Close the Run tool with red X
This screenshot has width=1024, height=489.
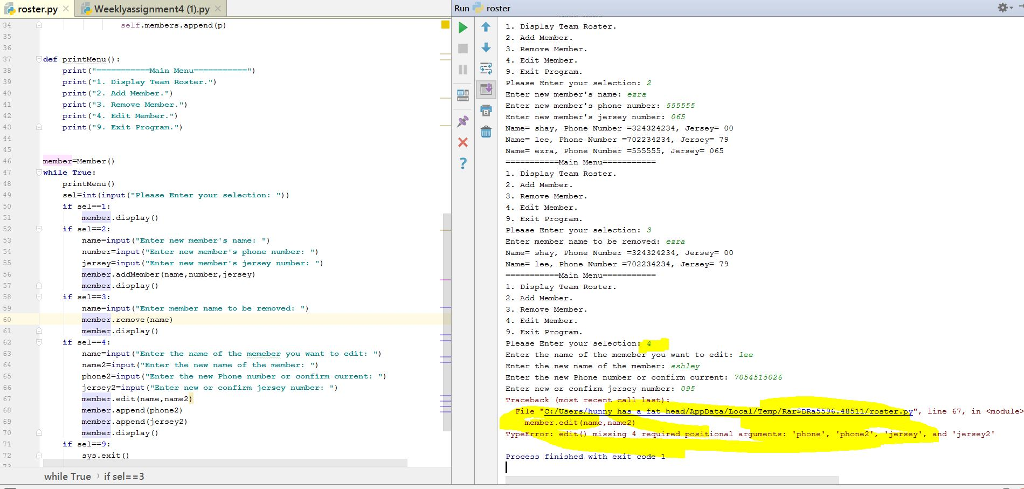point(462,142)
